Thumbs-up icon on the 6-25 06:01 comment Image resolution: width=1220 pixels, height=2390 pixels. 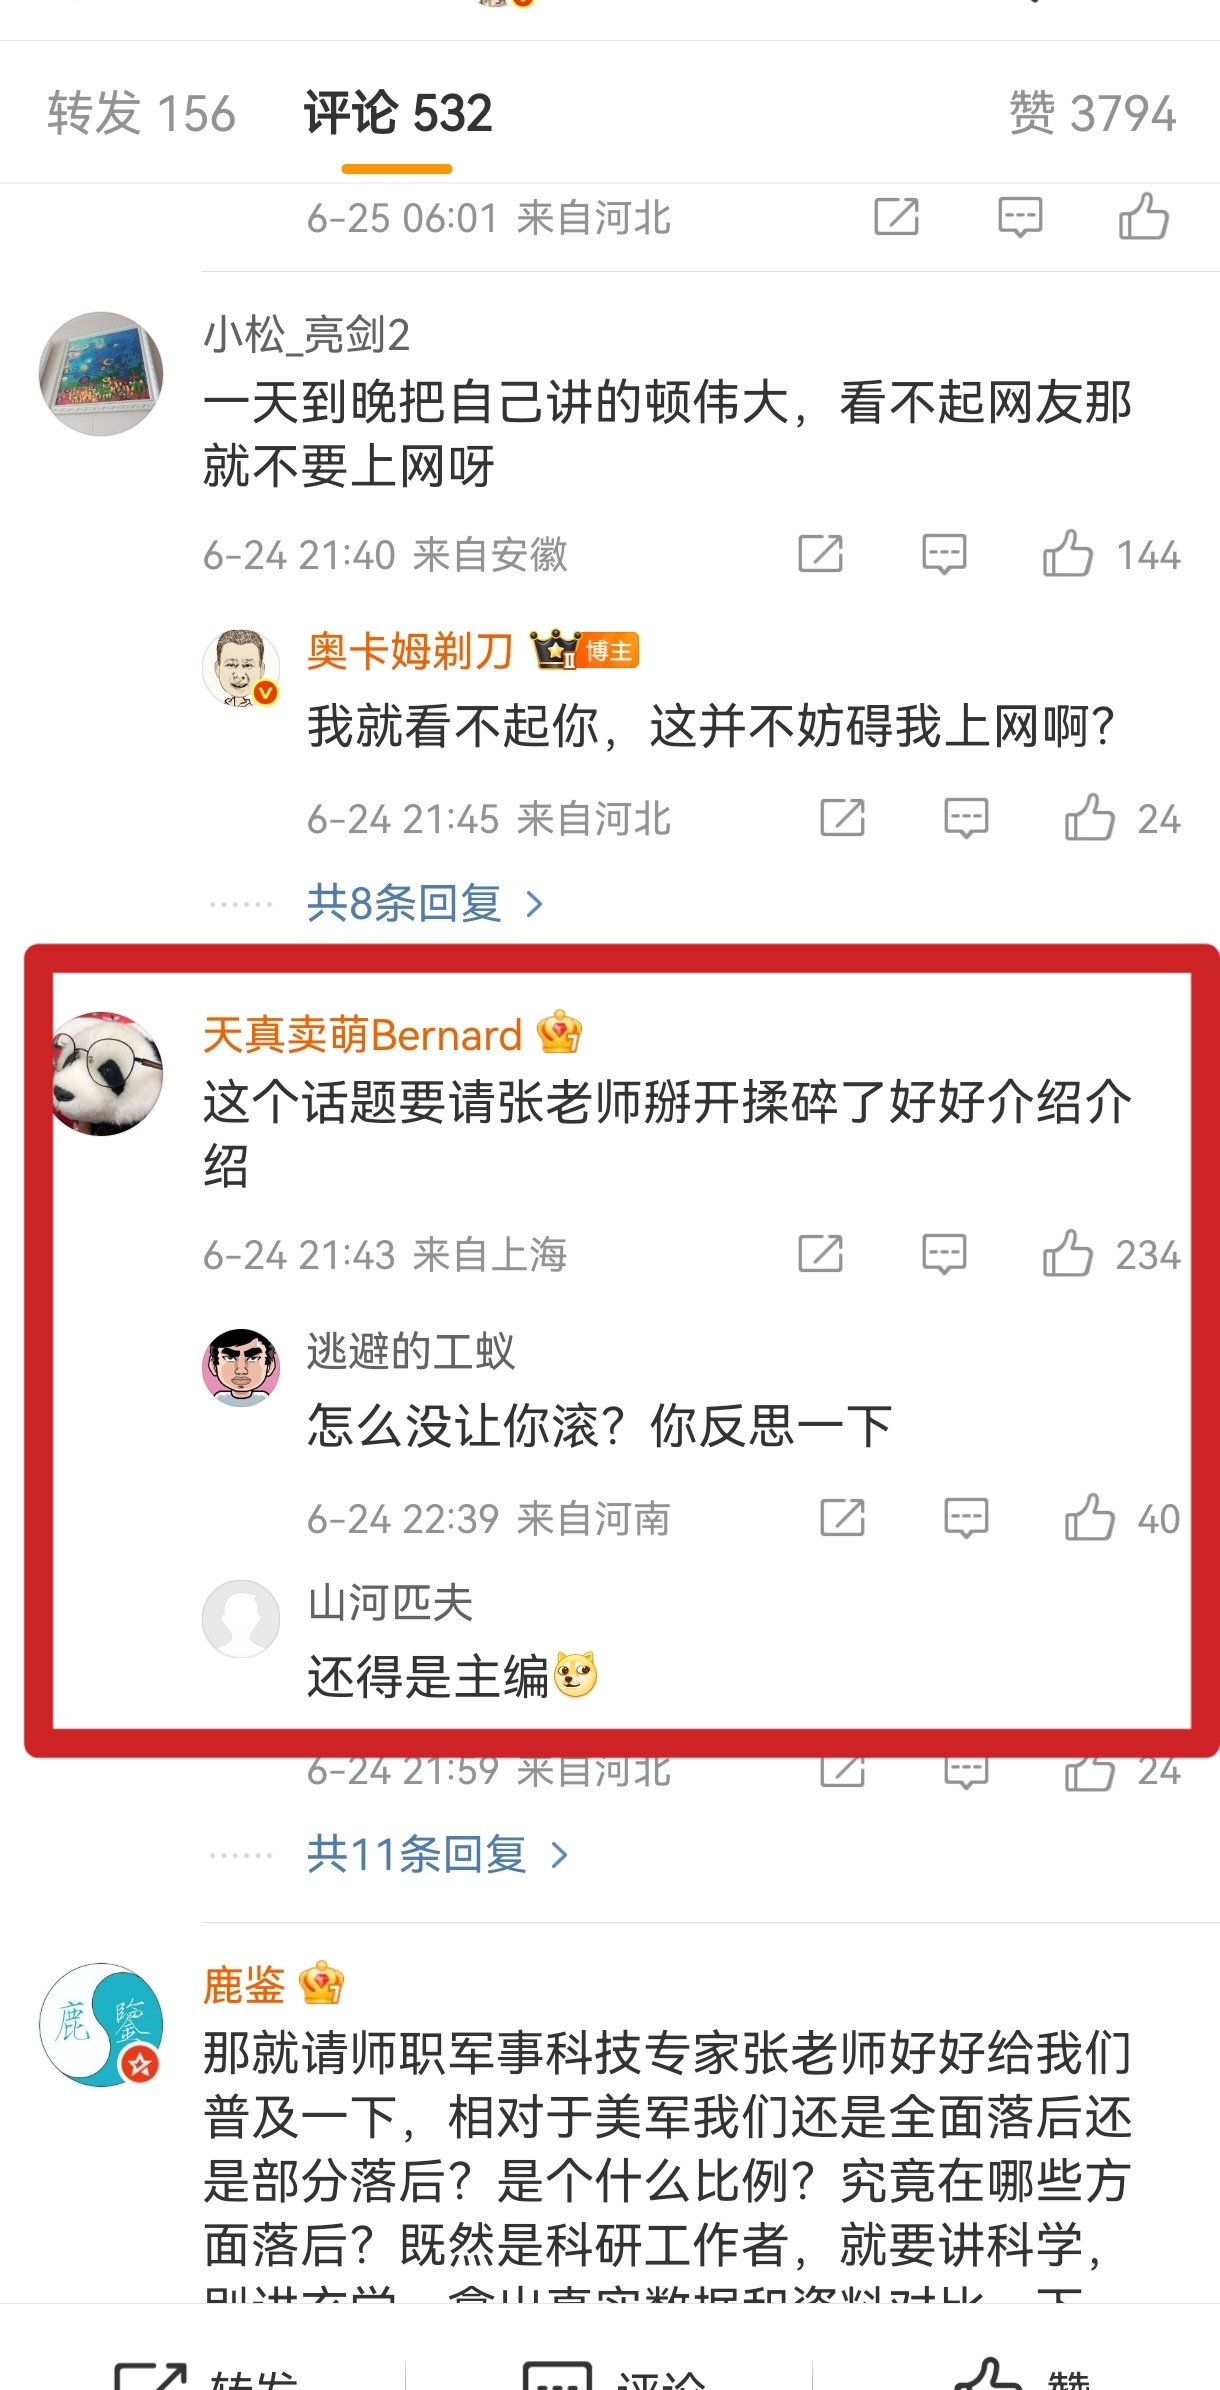click(1143, 217)
